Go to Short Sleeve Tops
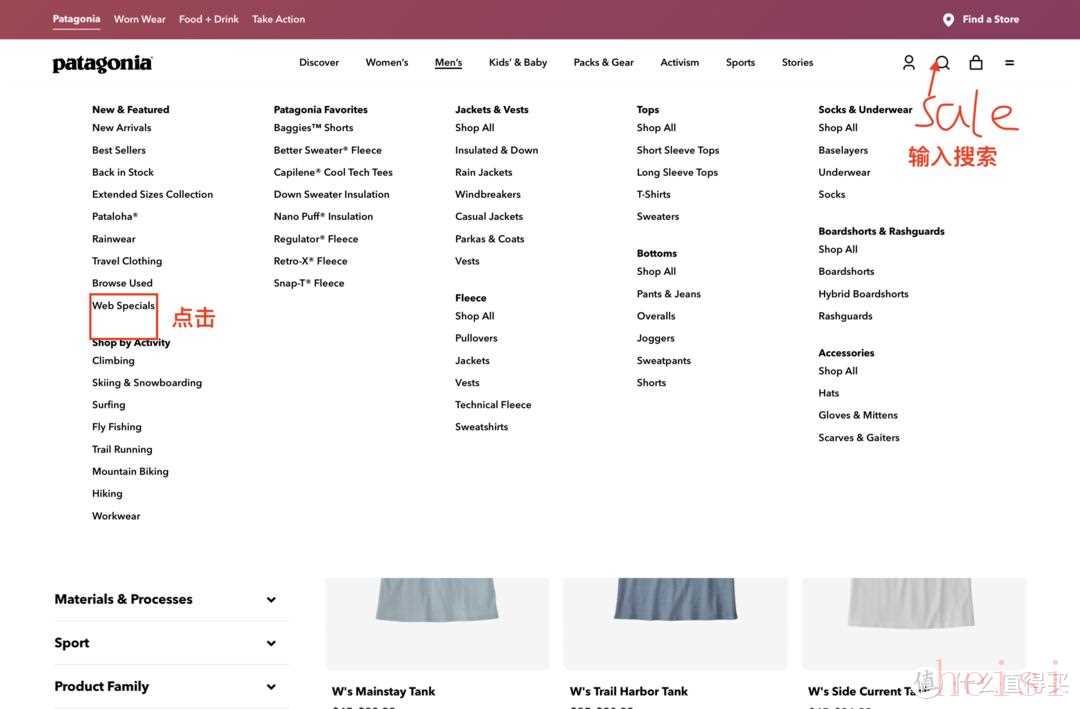The height and width of the screenshot is (709, 1080). pyautogui.click(x=678, y=150)
